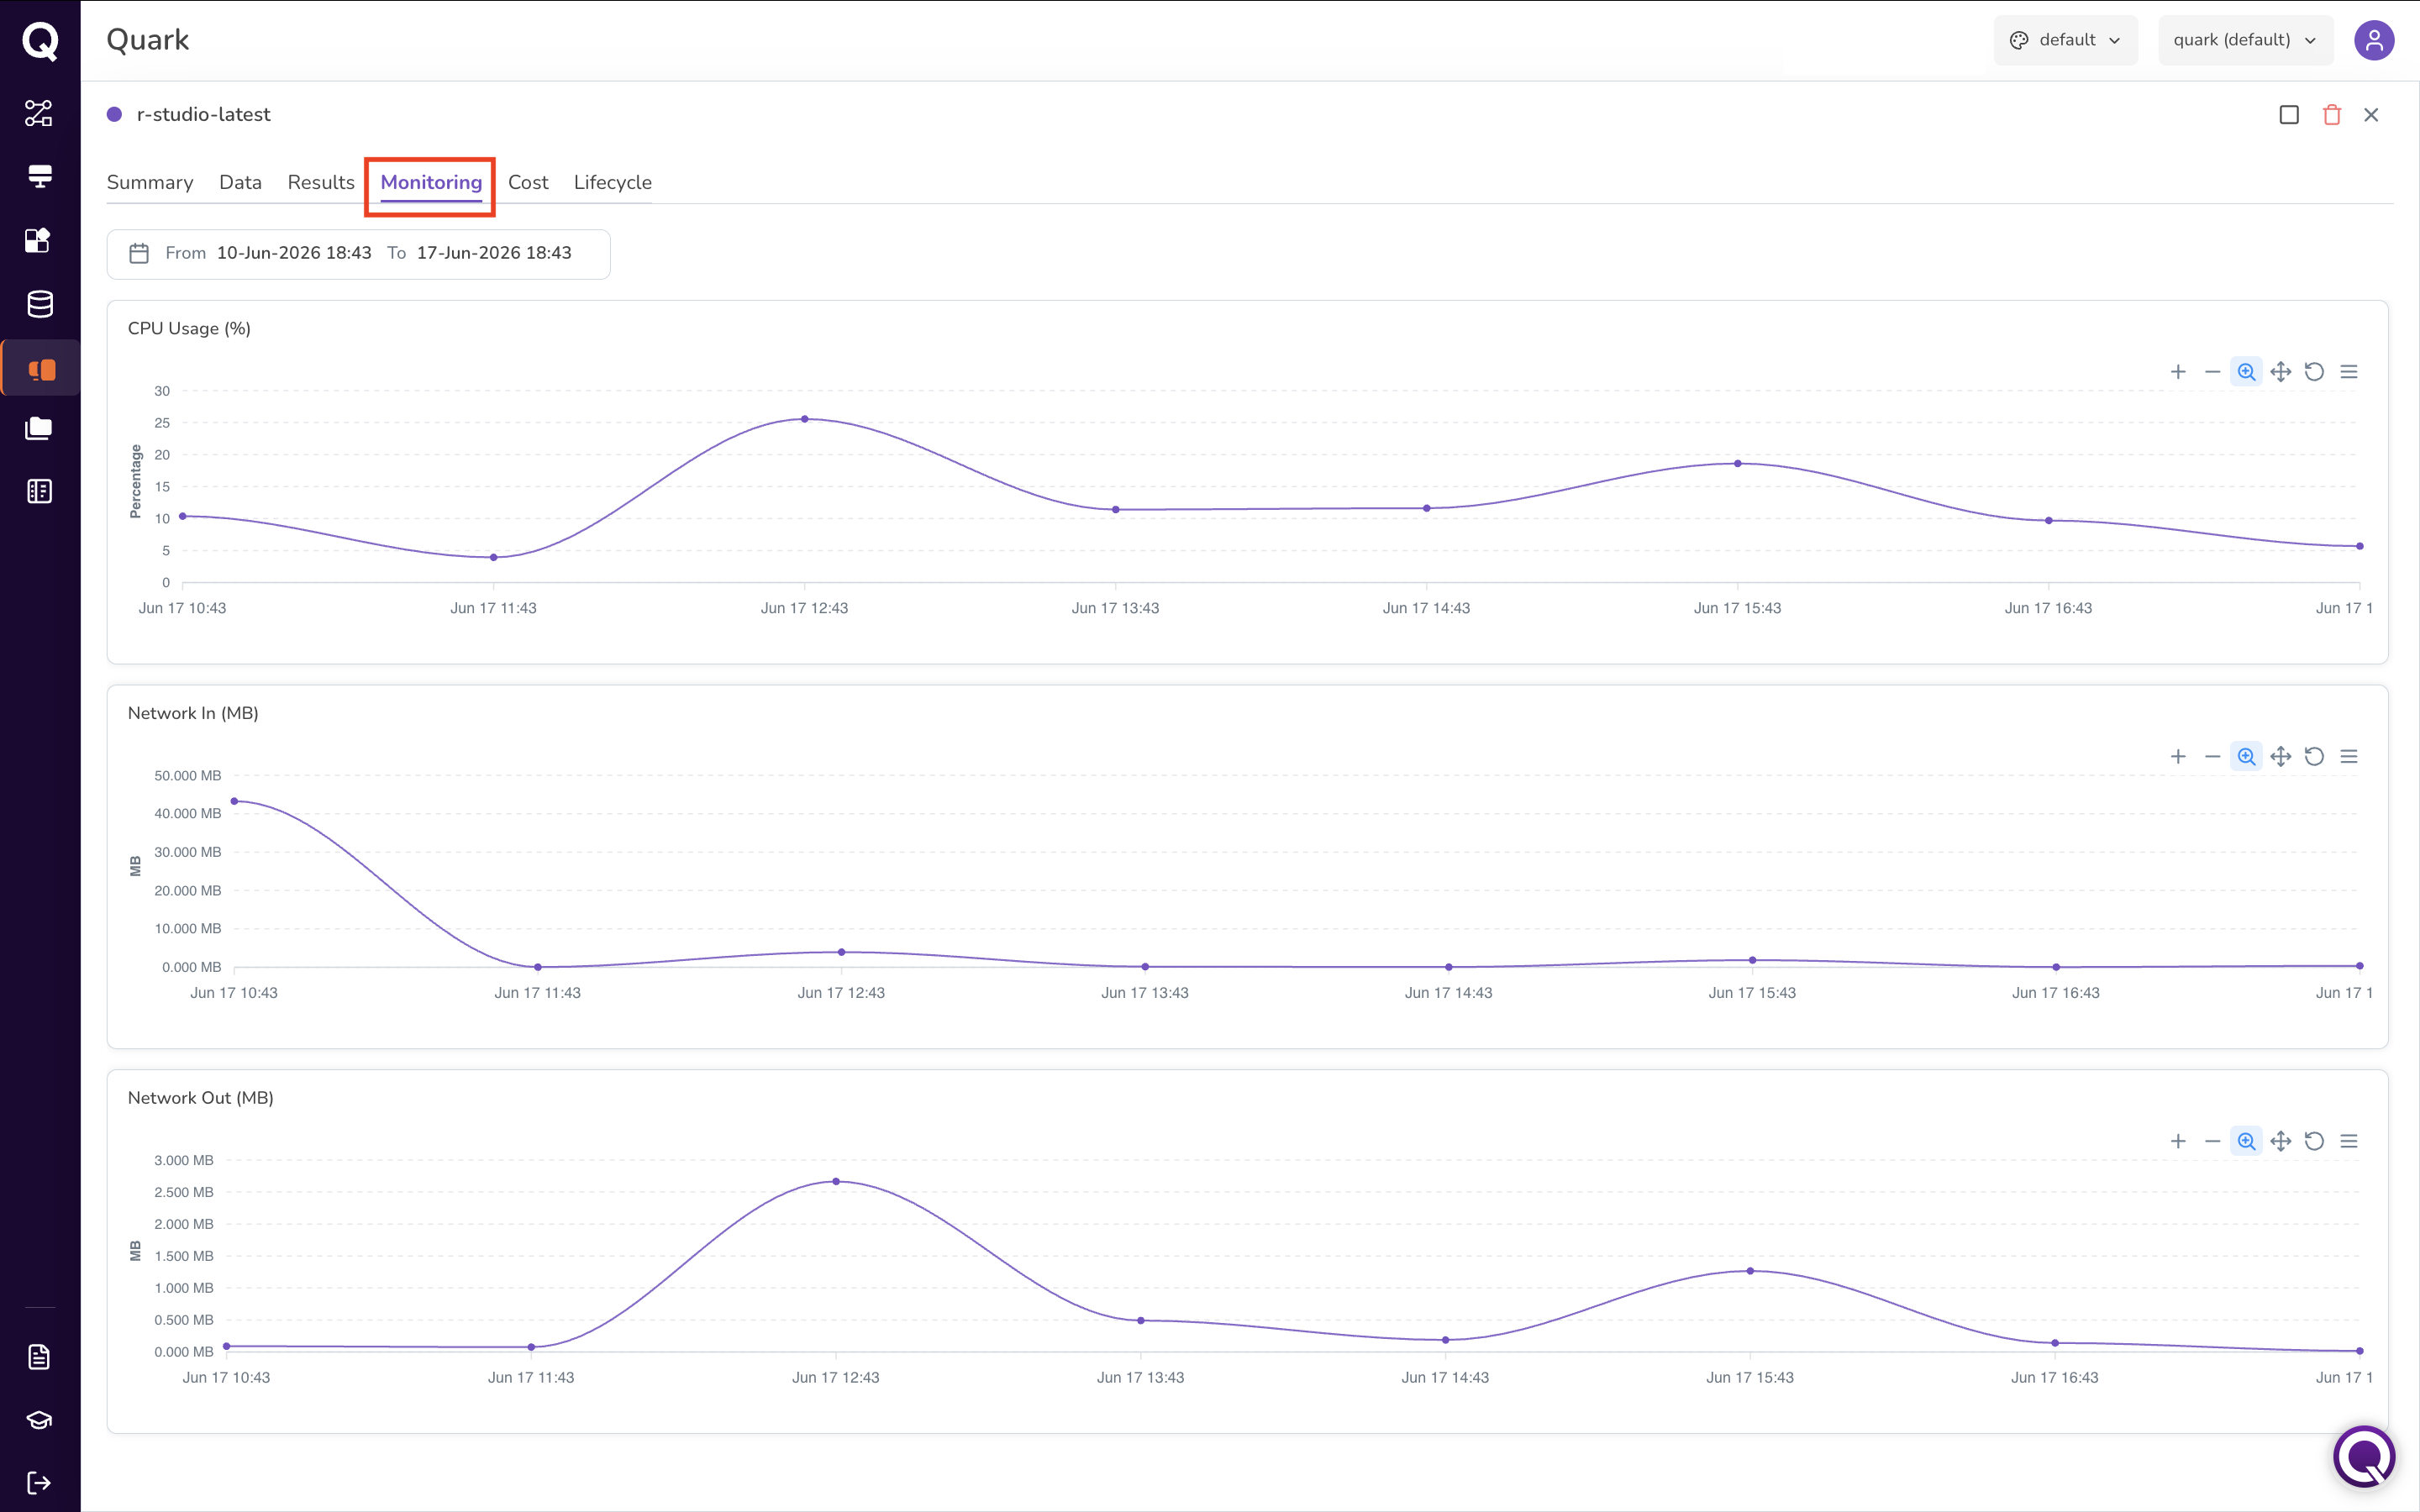Open the compute/server icon in the sidebar
2420x1512 pixels.
click(39, 176)
